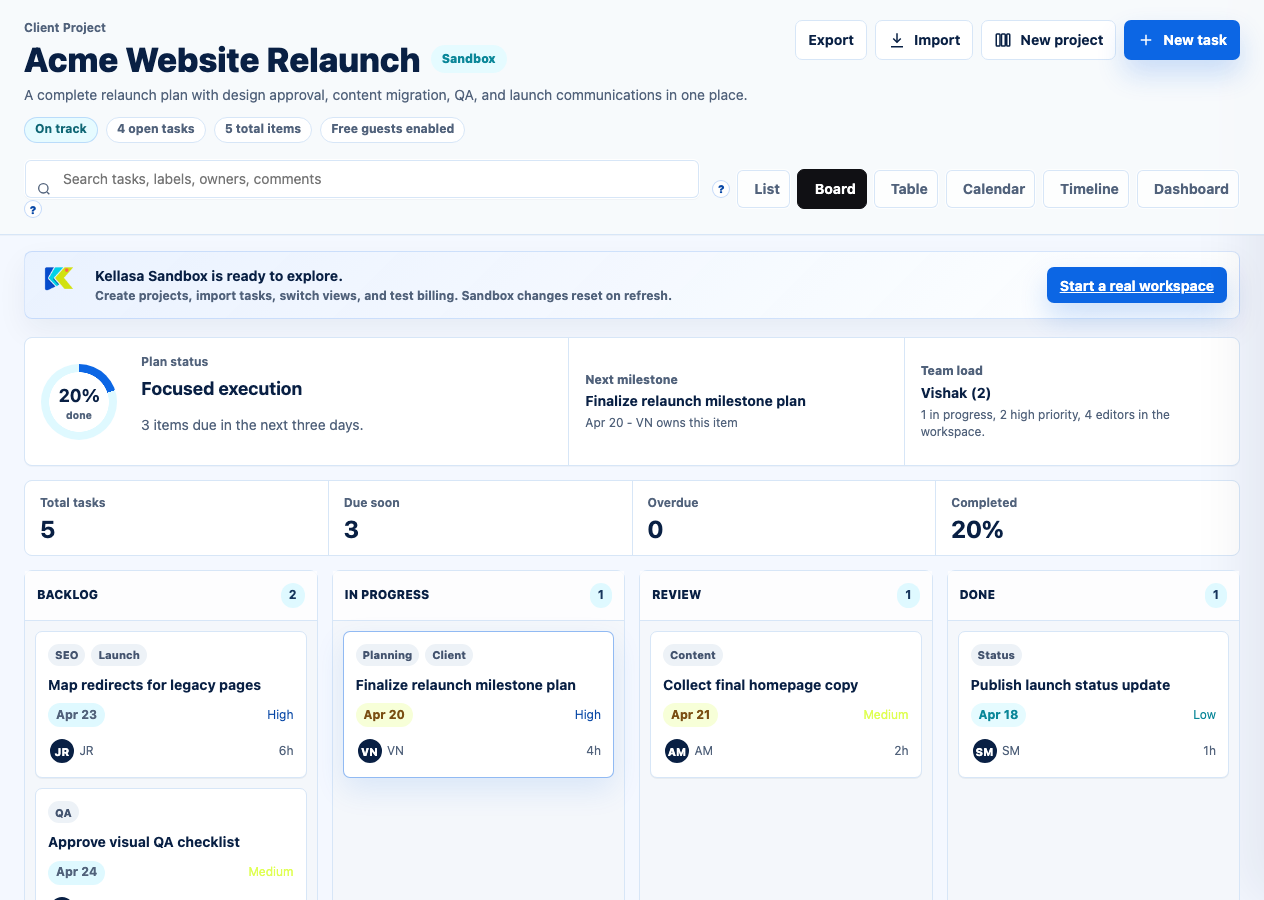Click the Kellasa logo icon in the banner
The width and height of the screenshot is (1264, 900).
coord(59,279)
